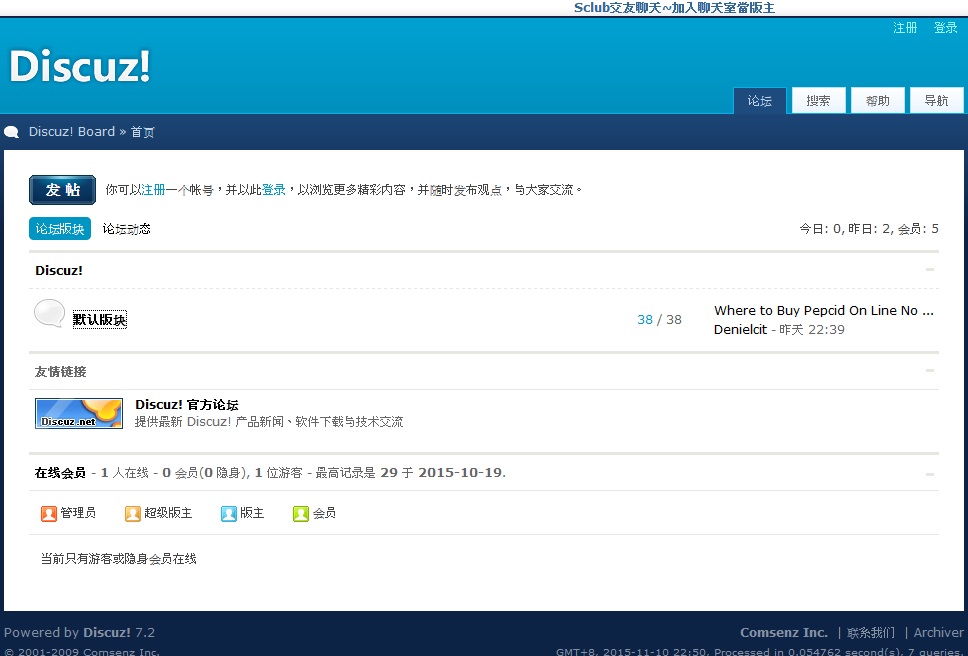Open the 默认版块 forum board
968x656 pixels.
(100, 320)
